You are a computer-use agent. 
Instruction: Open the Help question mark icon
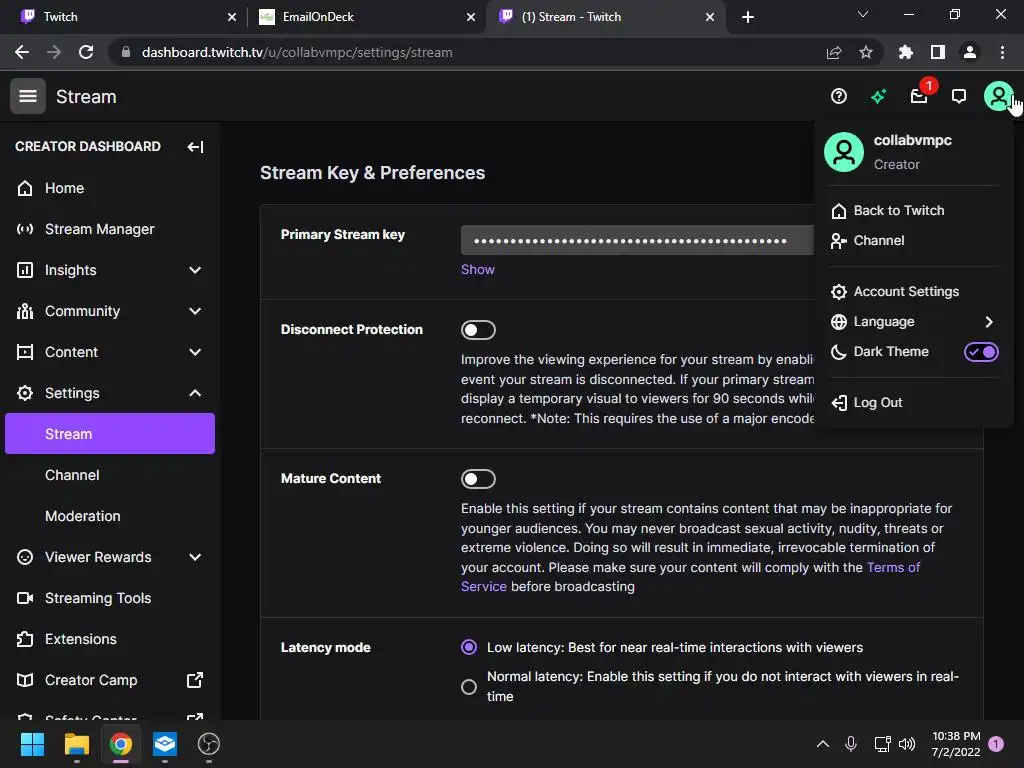839,97
